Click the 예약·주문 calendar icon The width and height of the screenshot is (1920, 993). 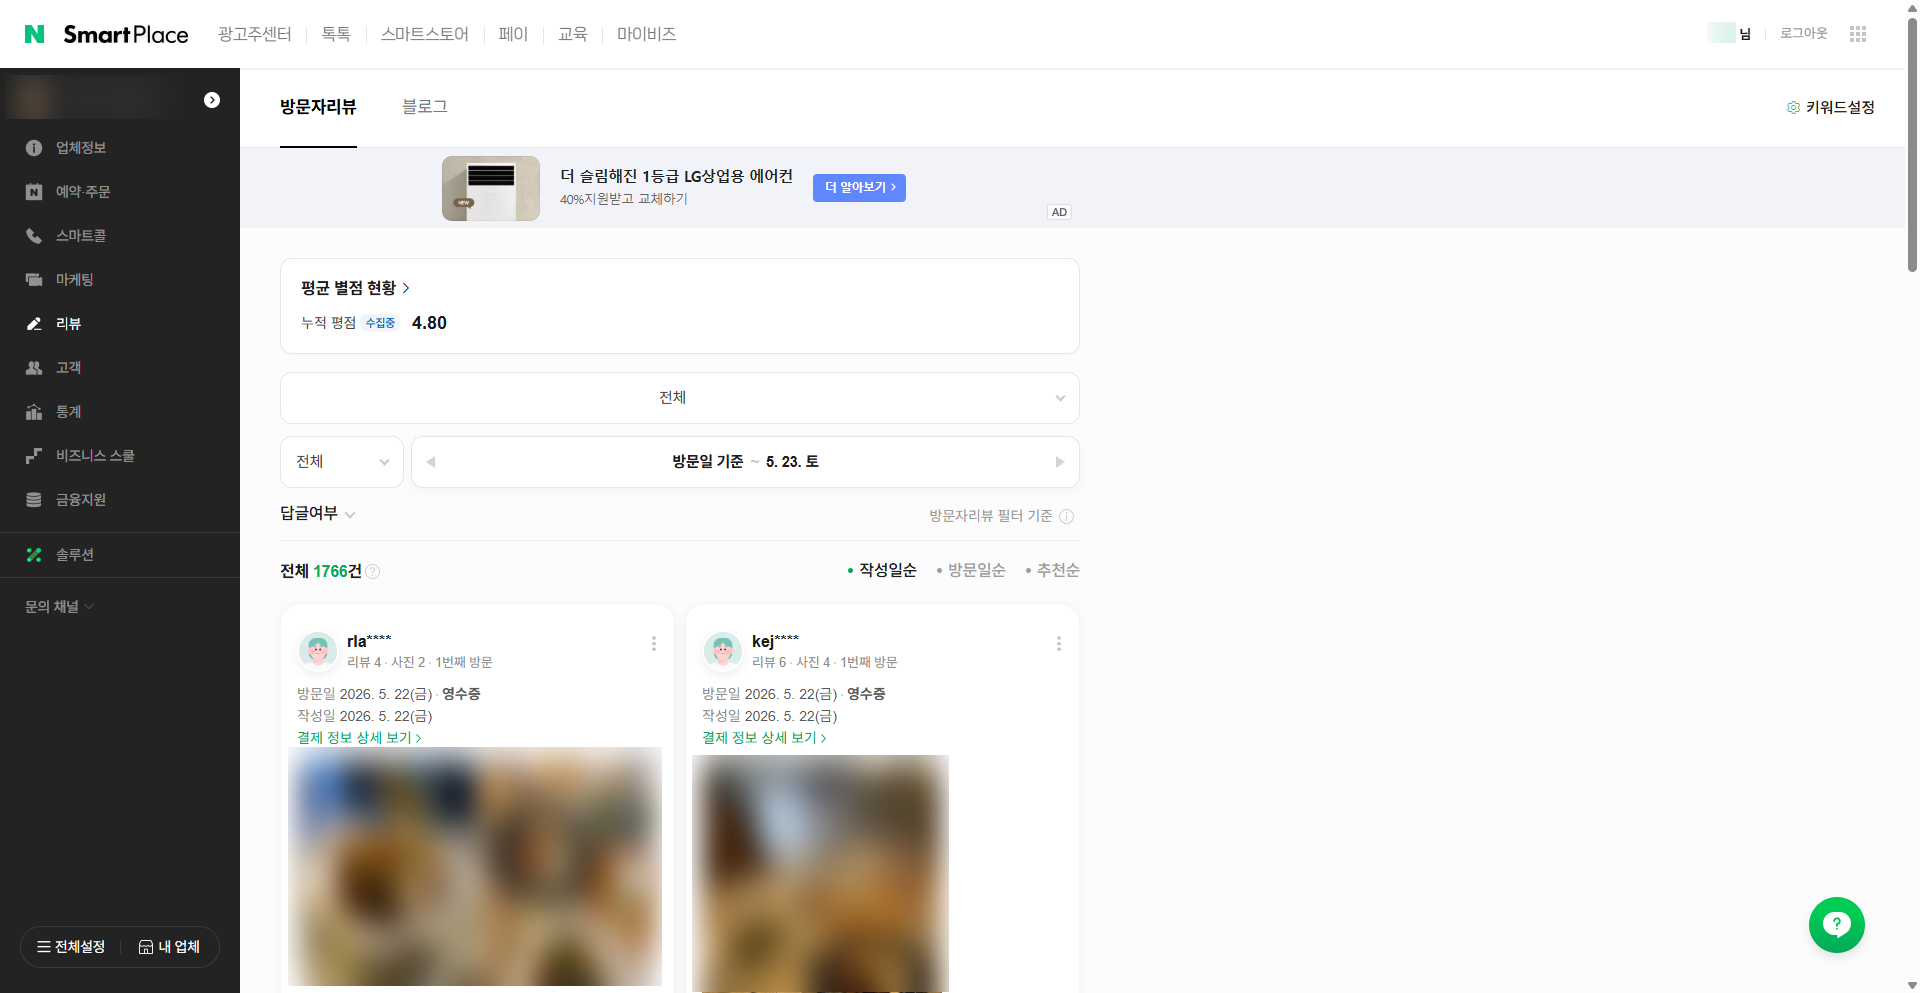[34, 192]
